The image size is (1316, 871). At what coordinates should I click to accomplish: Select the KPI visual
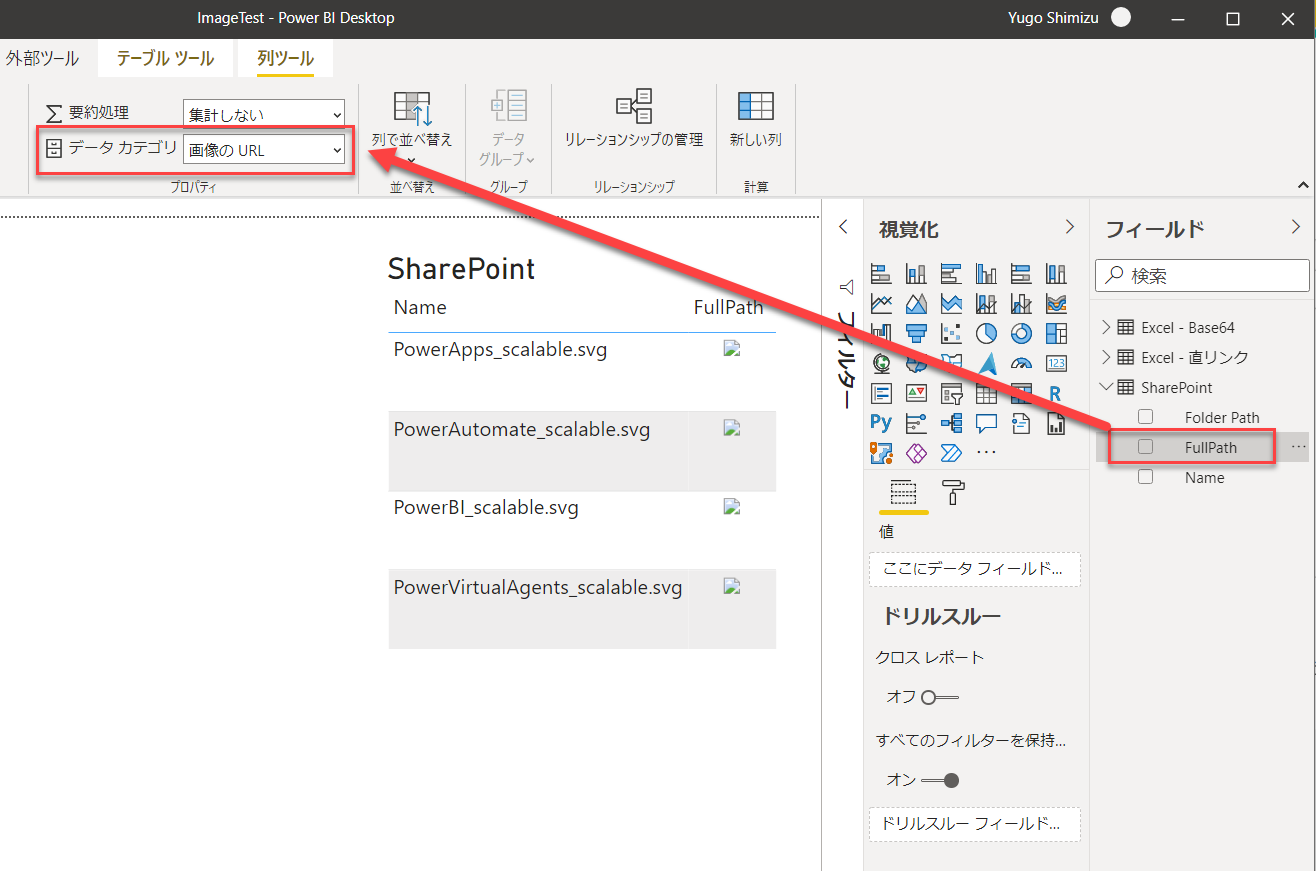click(x=916, y=393)
